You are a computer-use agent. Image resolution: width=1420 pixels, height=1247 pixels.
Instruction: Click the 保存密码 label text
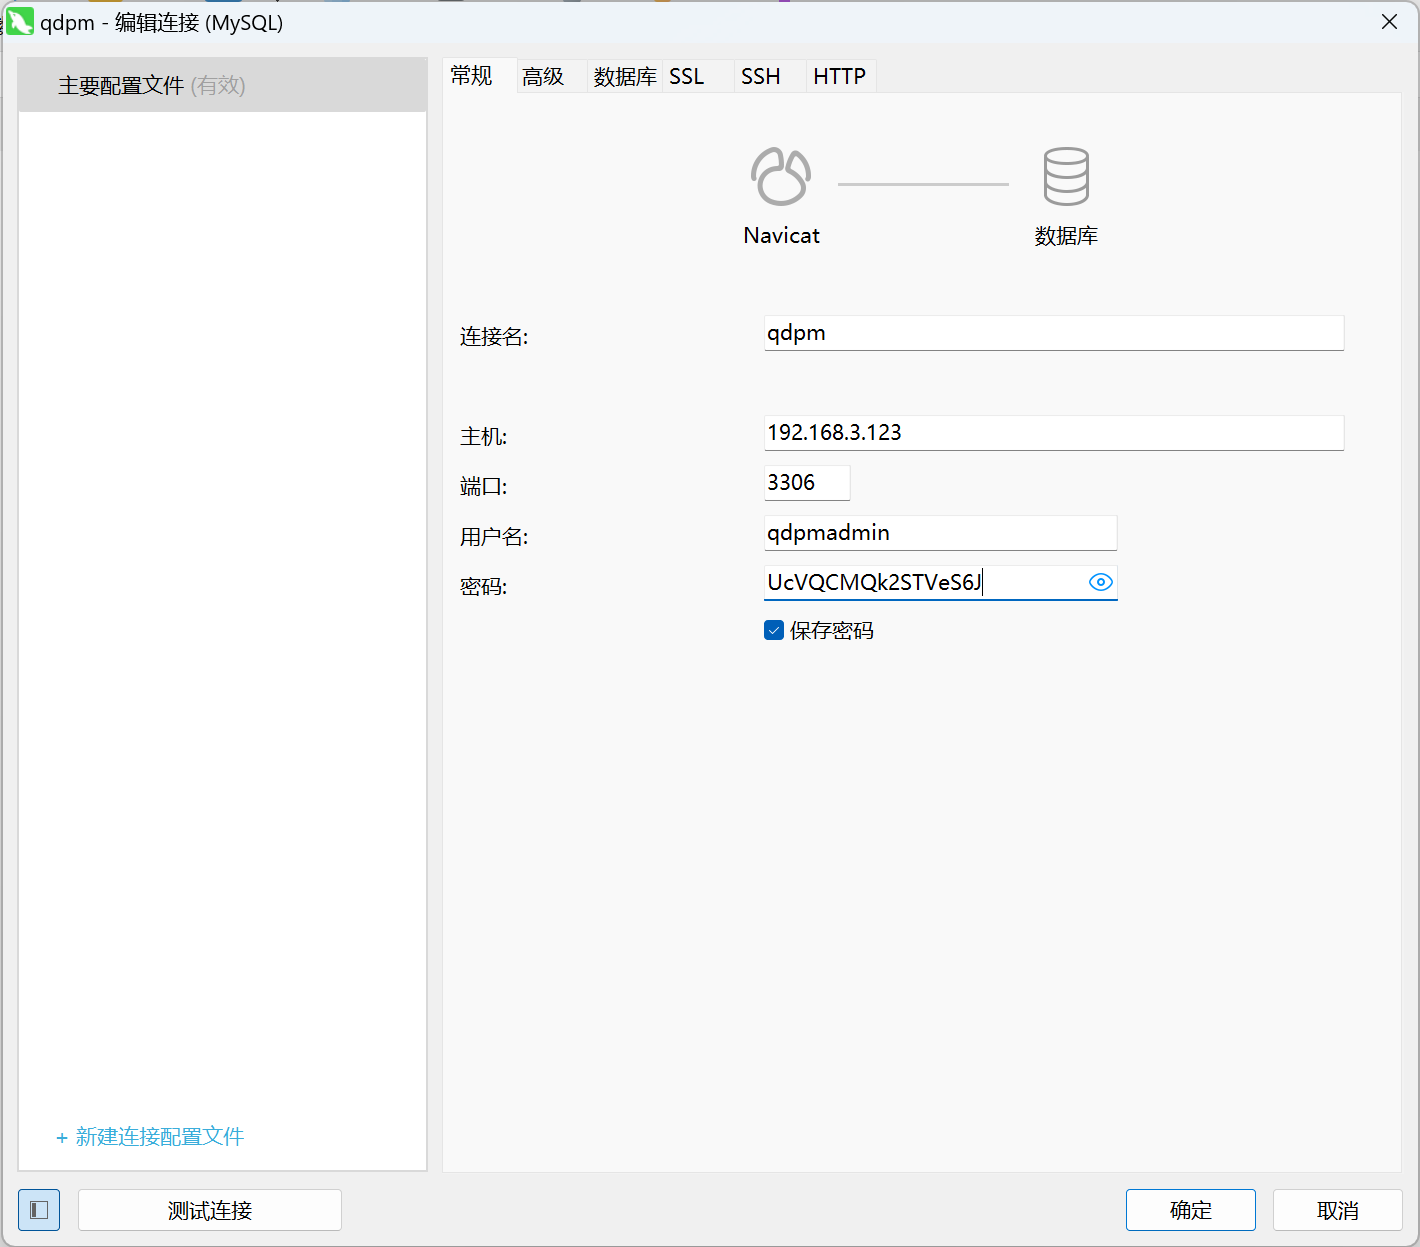(832, 631)
